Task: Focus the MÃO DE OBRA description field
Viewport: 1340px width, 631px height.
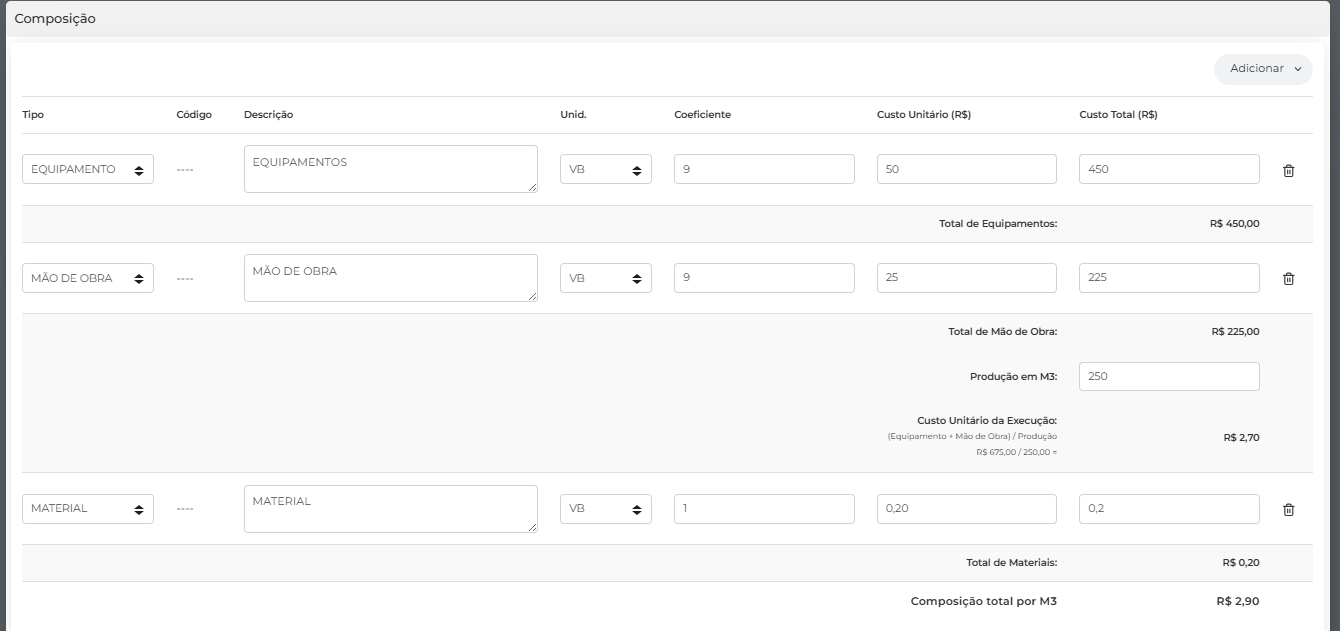Action: [390, 277]
